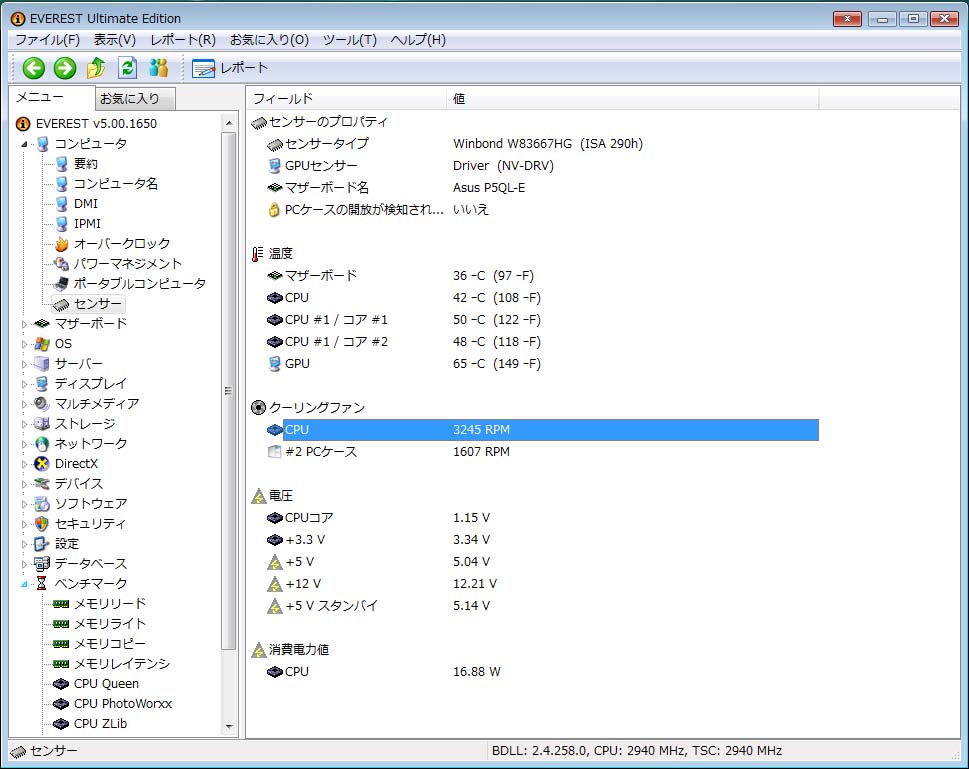Select CPU Queen benchmark item
Screen dimensions: 969x769
106,684
